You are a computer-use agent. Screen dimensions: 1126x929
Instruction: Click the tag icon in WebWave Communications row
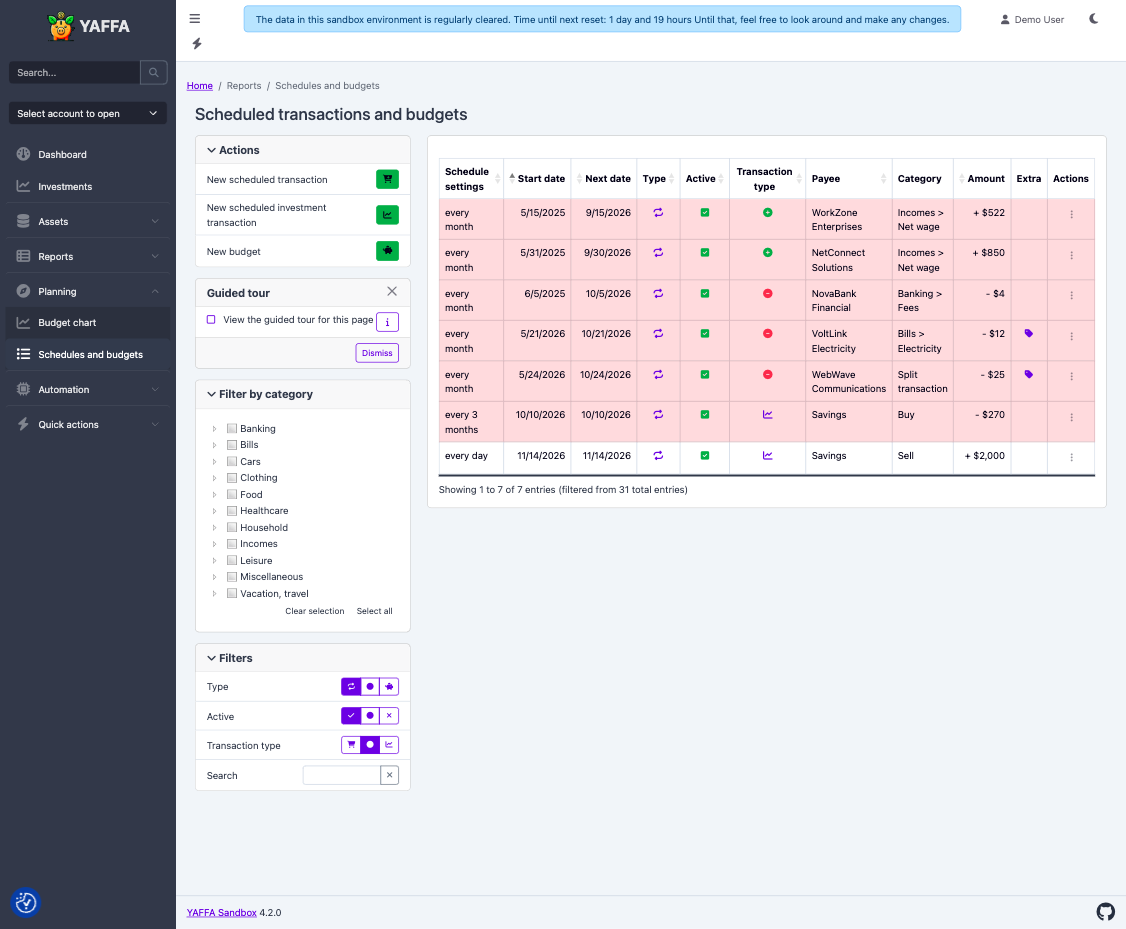click(x=1028, y=375)
